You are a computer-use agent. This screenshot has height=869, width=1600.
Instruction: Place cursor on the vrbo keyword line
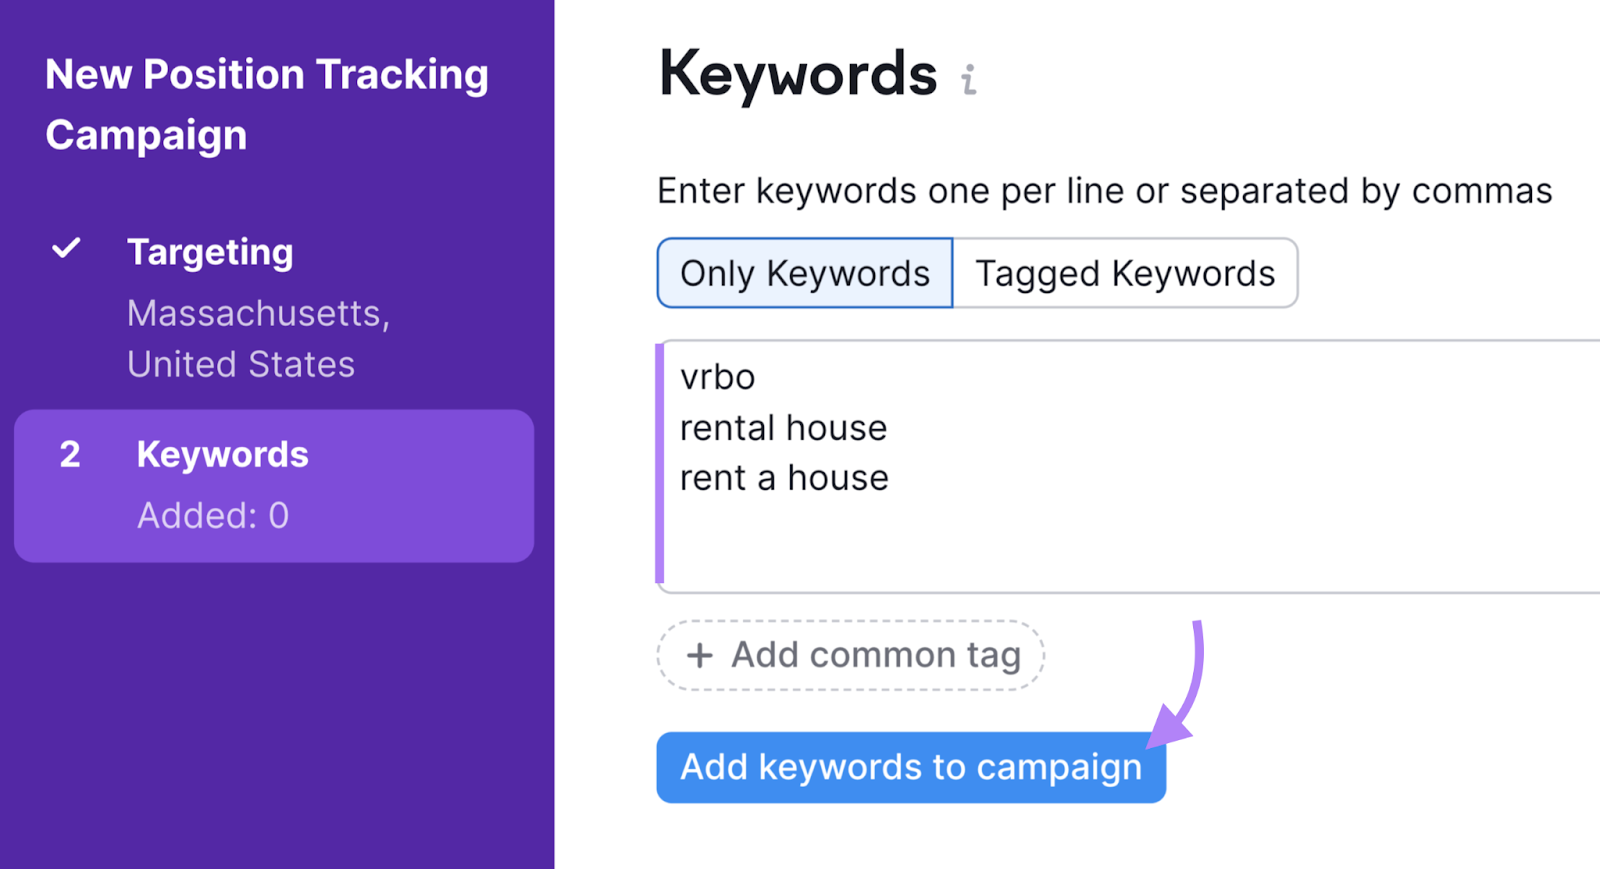(x=718, y=378)
